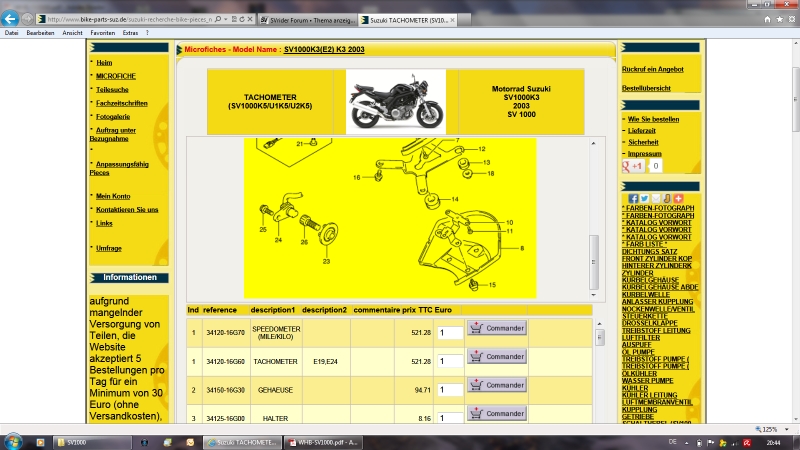Image resolution: width=800 pixels, height=450 pixels.
Task: Stop loading with the address bar X
Action: coord(250,19)
